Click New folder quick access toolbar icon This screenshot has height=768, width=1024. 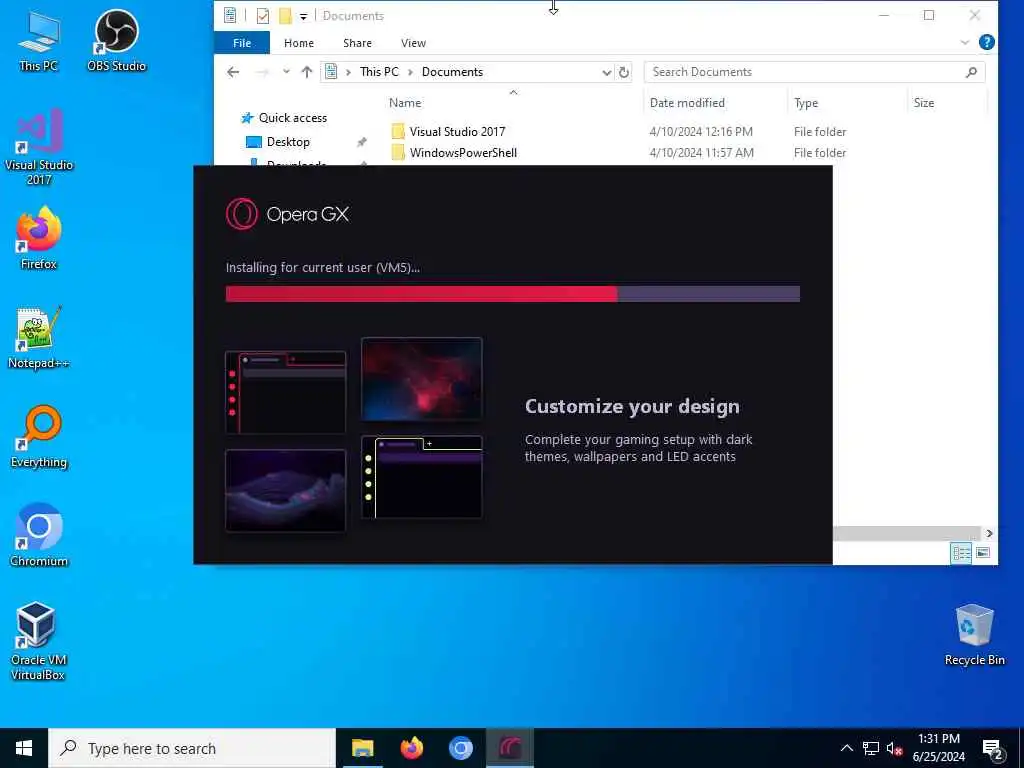[x=285, y=15]
